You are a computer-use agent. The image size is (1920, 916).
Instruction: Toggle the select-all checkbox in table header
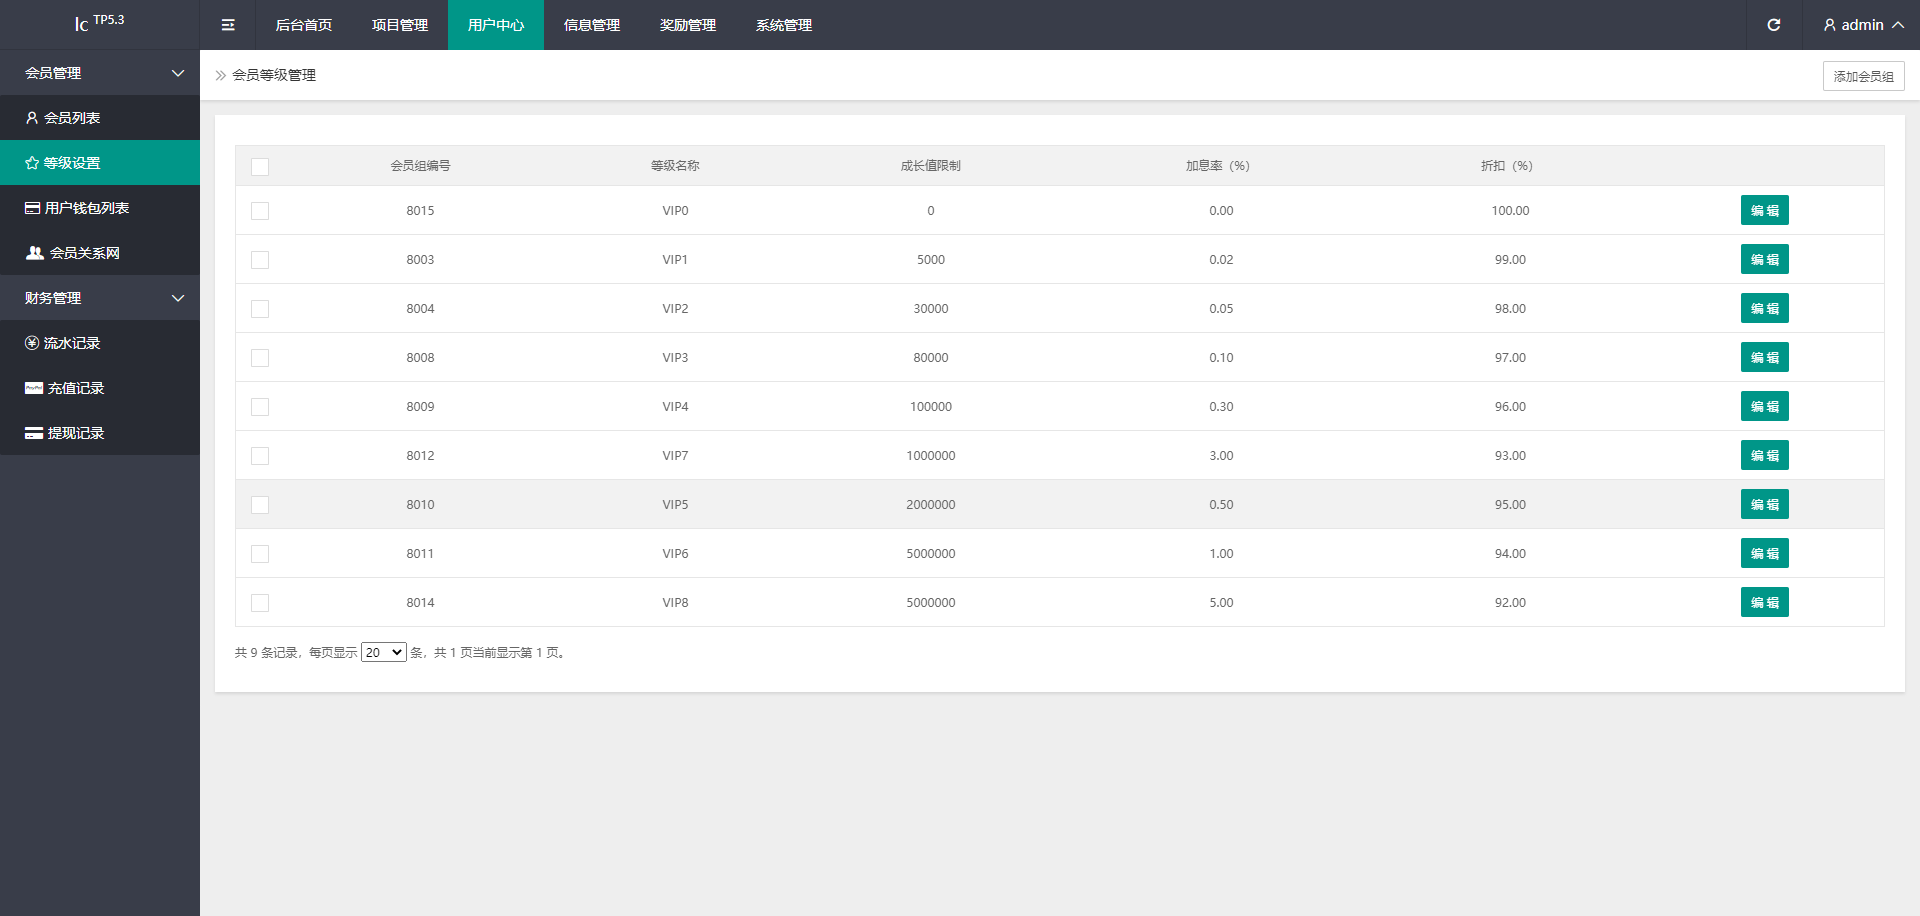[260, 167]
